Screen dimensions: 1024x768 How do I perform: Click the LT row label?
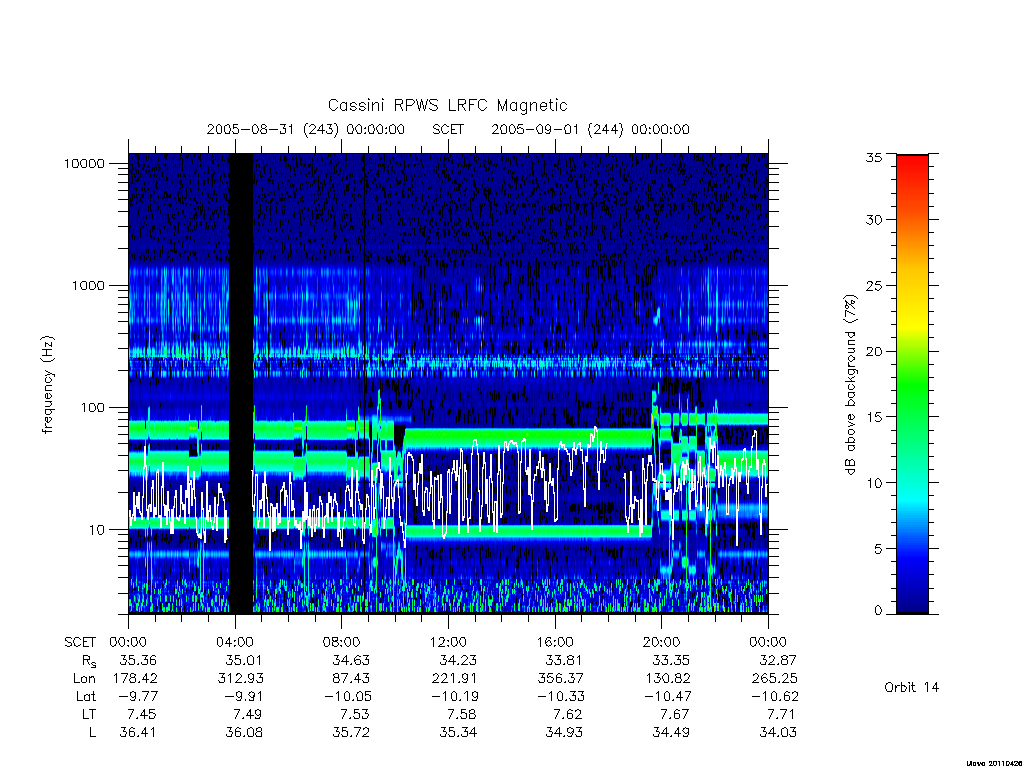pyautogui.click(x=88, y=714)
